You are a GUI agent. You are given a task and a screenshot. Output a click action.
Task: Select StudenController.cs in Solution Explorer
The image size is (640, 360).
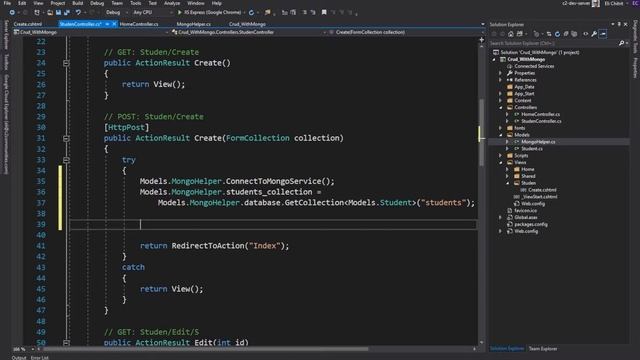[541, 121]
